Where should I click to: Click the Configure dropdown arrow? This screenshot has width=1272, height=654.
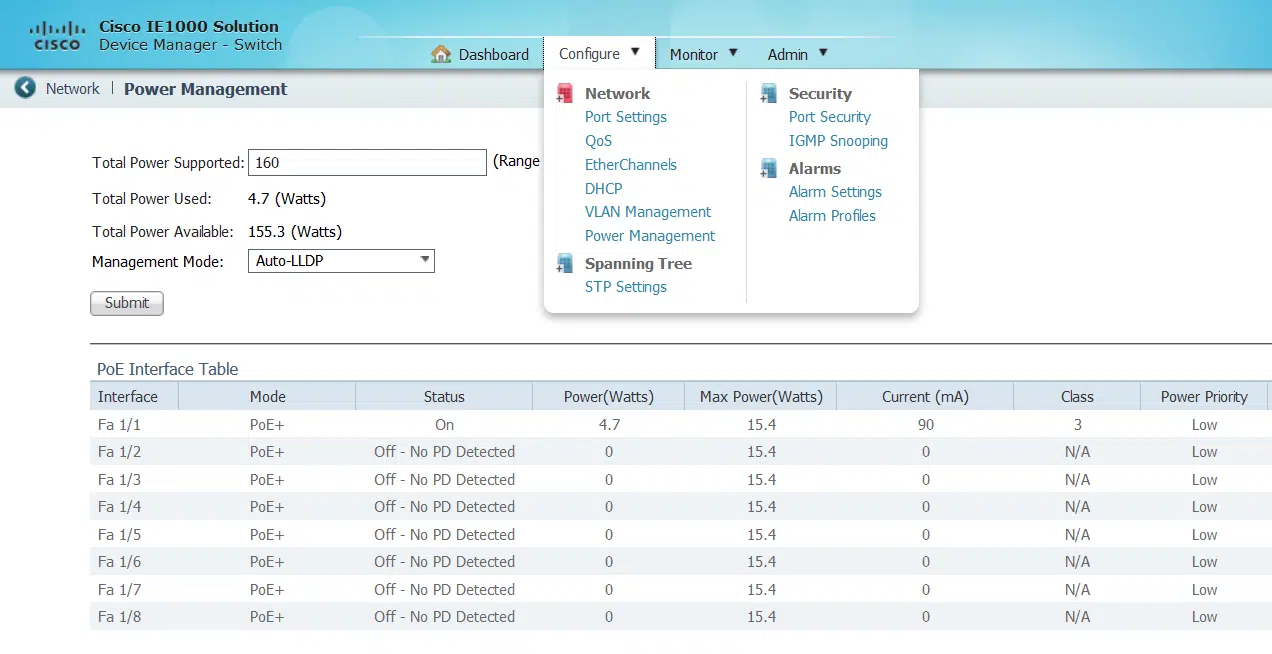click(634, 53)
